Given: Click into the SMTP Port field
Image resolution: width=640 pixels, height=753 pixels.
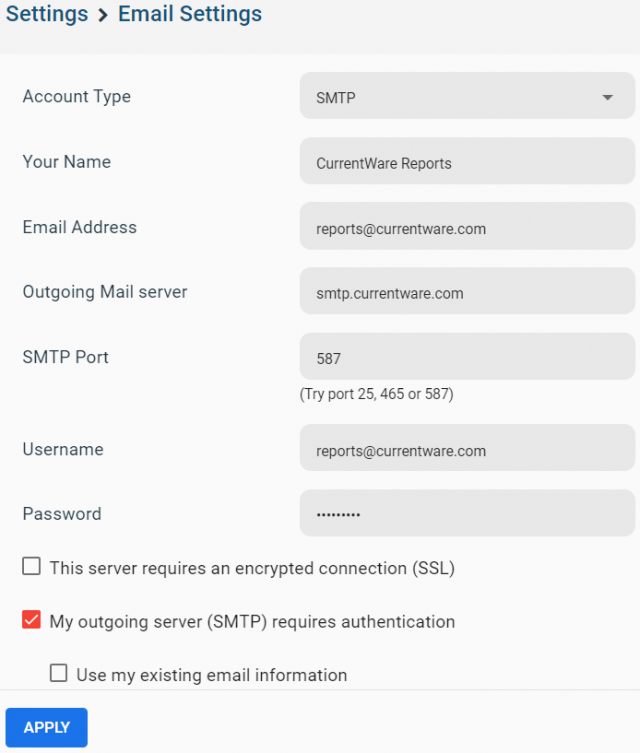Looking at the screenshot, I should click(x=467, y=356).
